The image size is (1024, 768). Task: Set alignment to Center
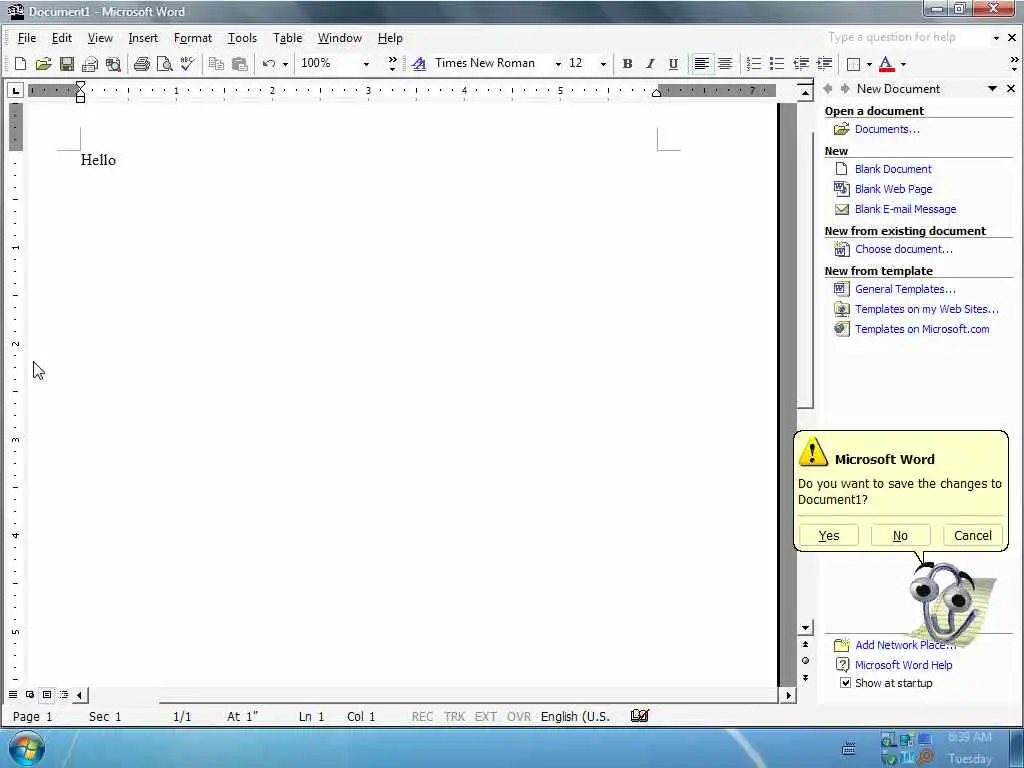tap(725, 63)
